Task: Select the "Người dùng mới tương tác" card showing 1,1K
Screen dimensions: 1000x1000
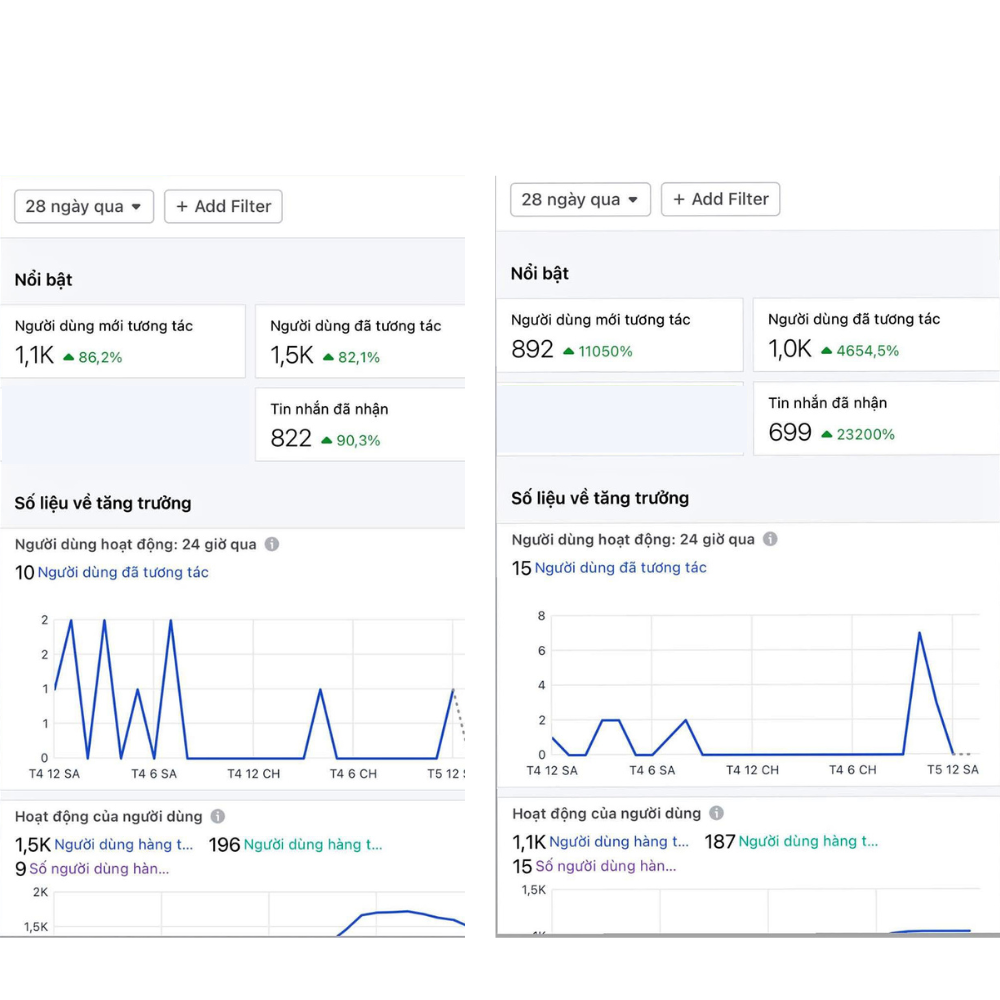Action: (x=123, y=341)
